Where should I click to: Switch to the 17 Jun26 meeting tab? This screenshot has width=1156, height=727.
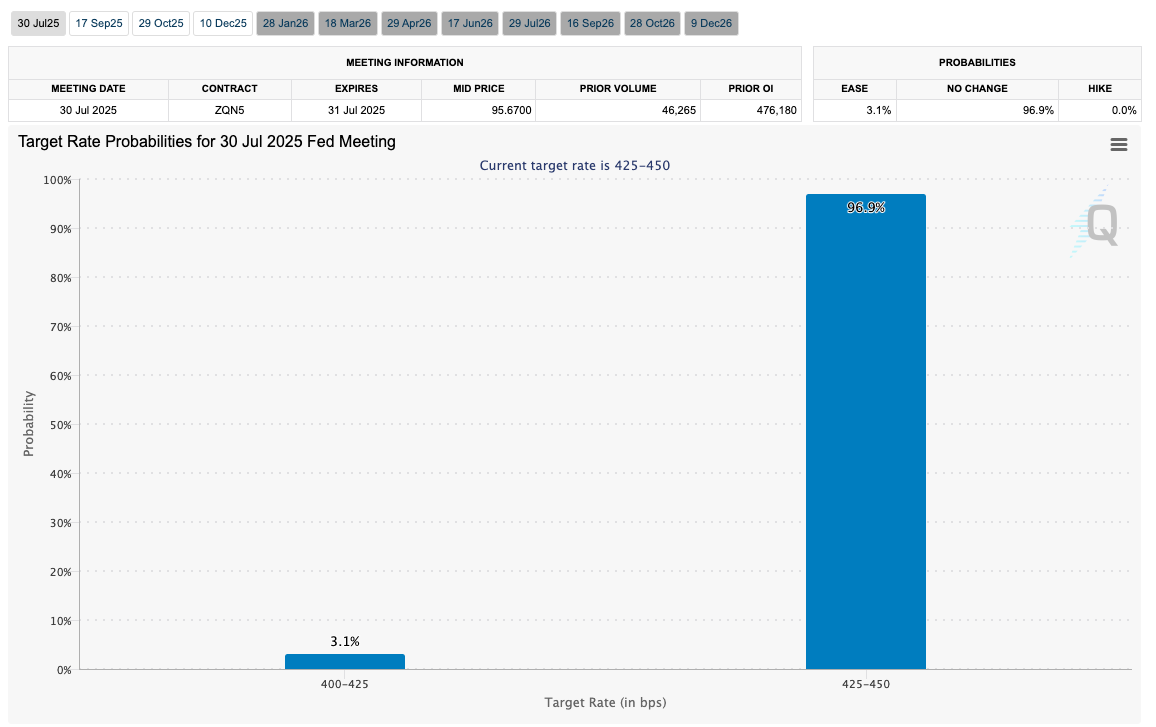click(x=469, y=23)
